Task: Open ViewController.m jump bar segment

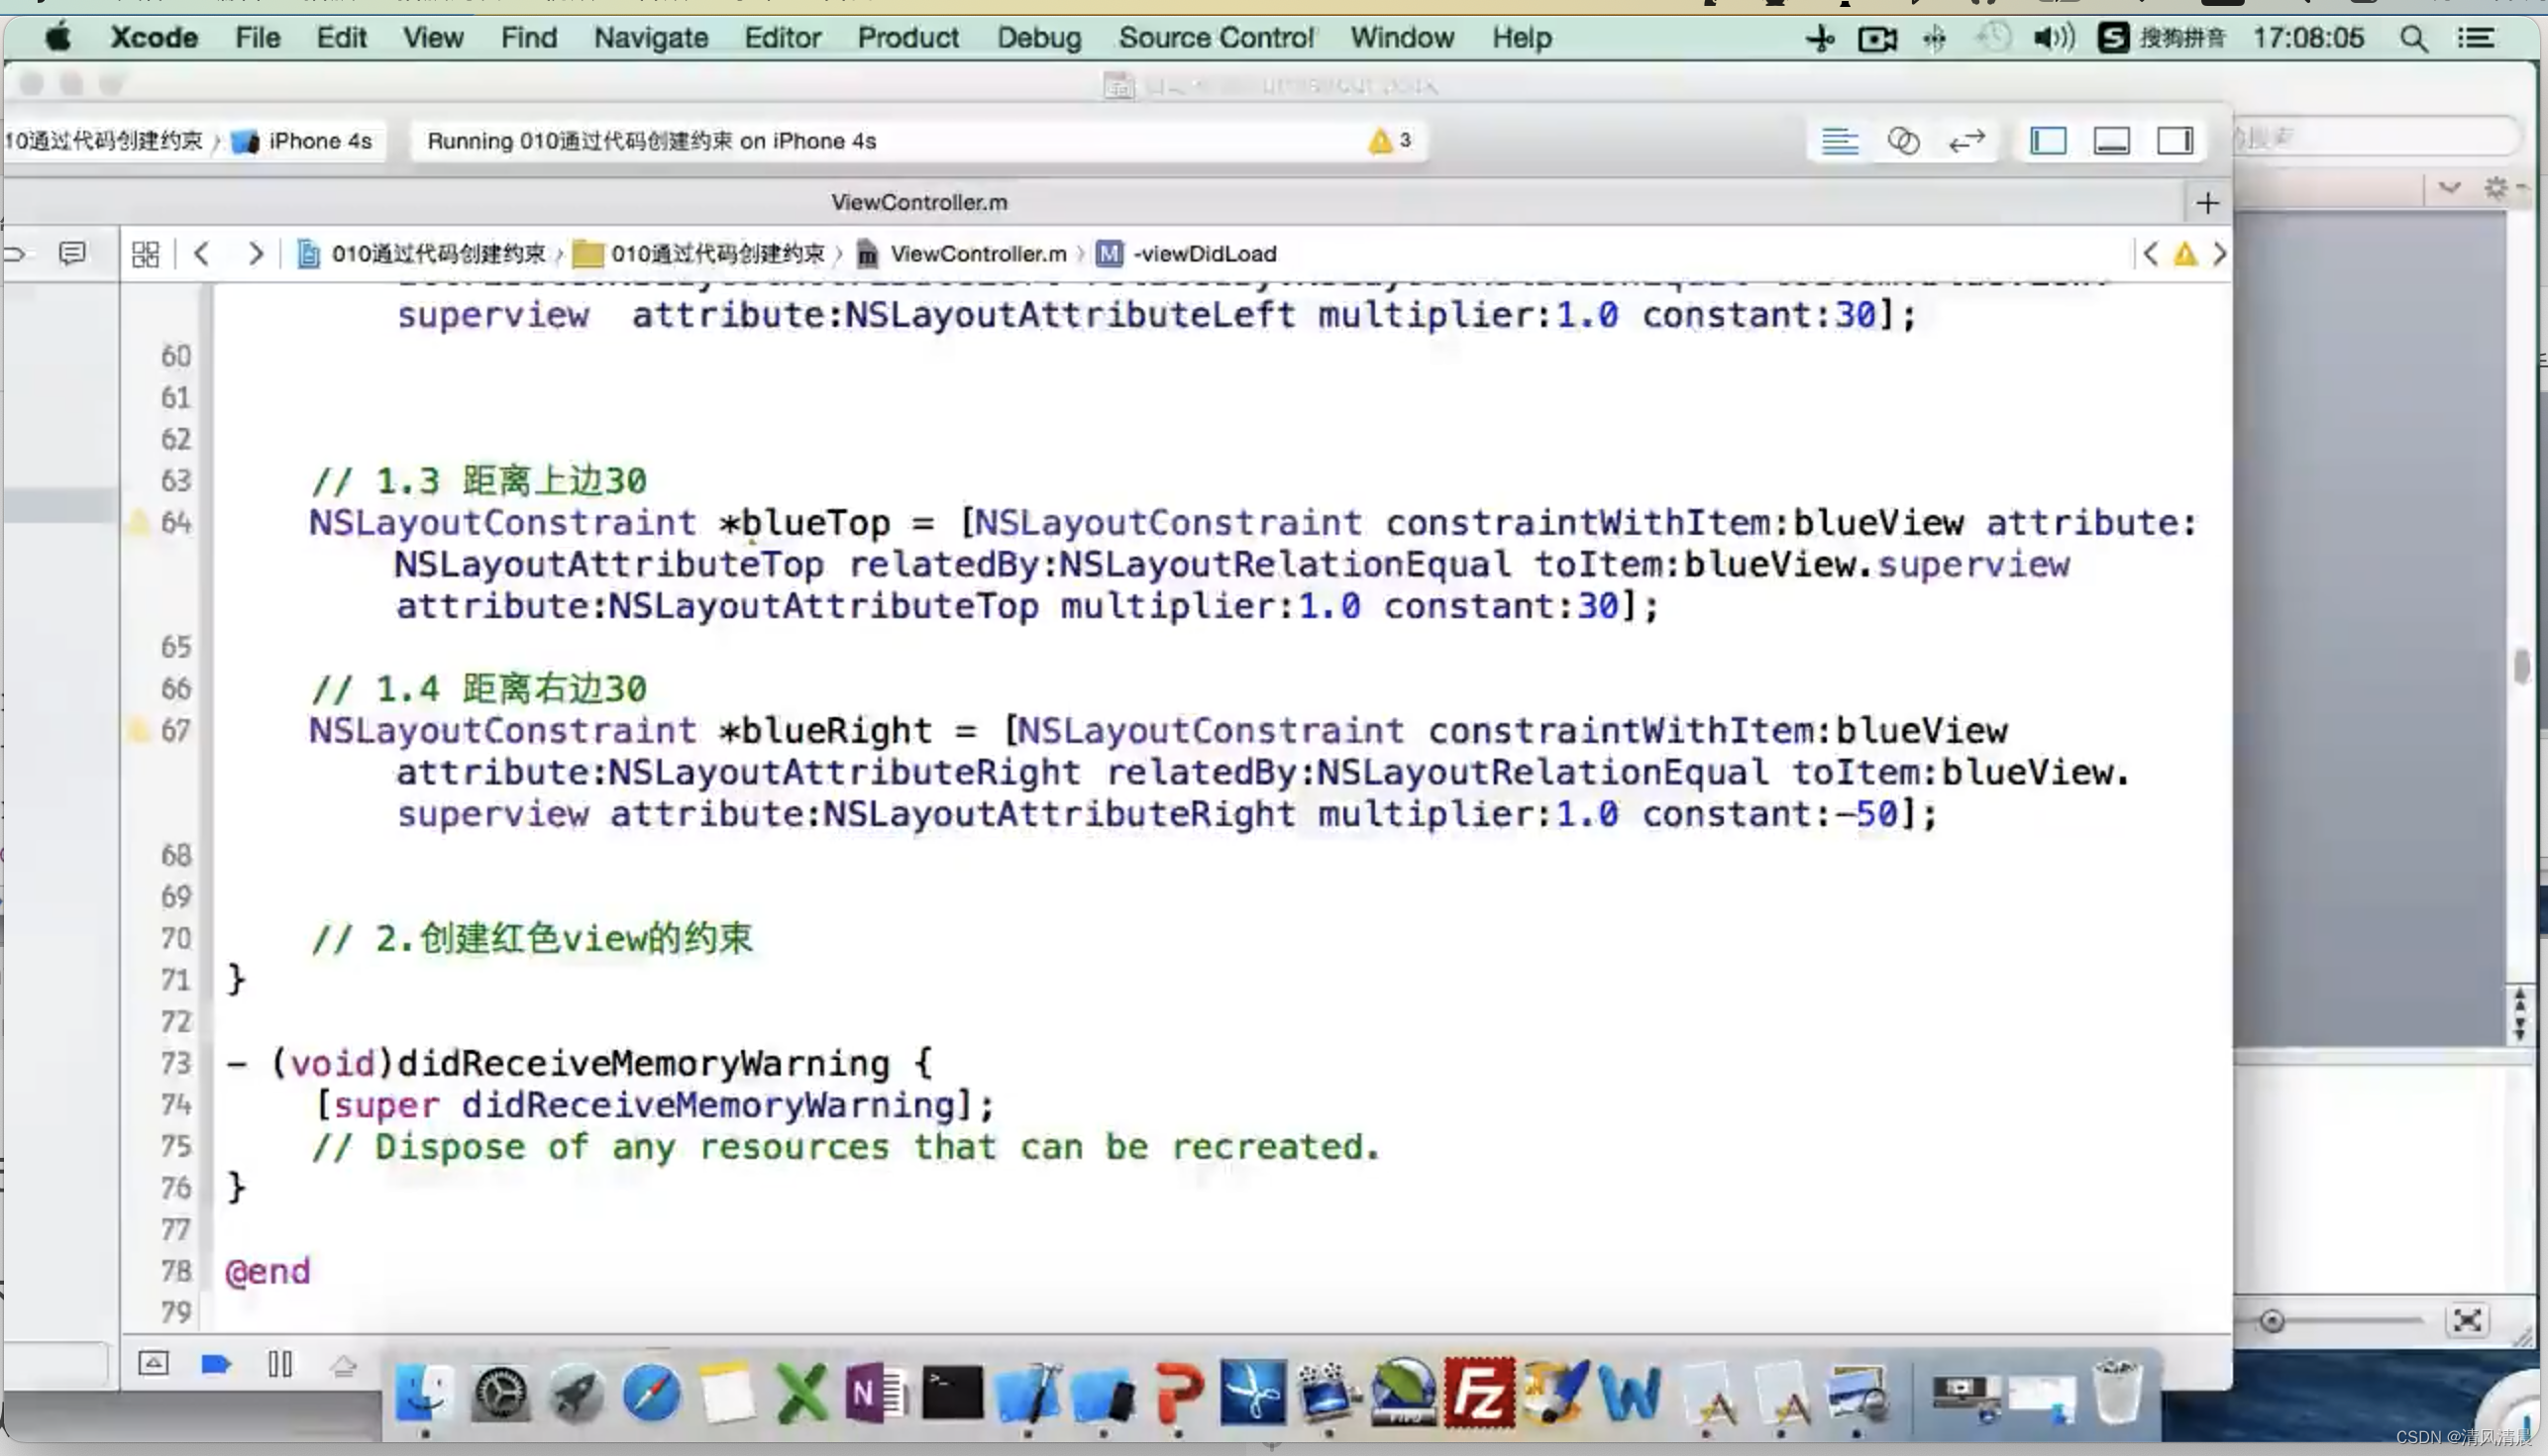Action: (976, 254)
